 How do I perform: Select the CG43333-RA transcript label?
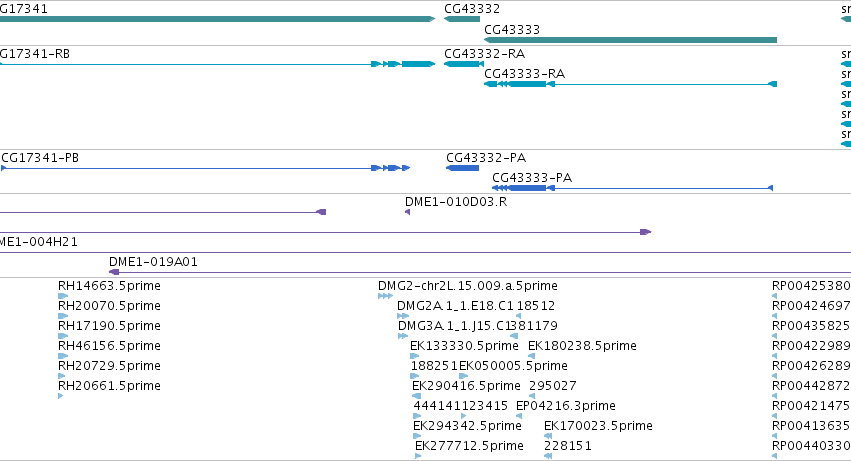tap(524, 74)
